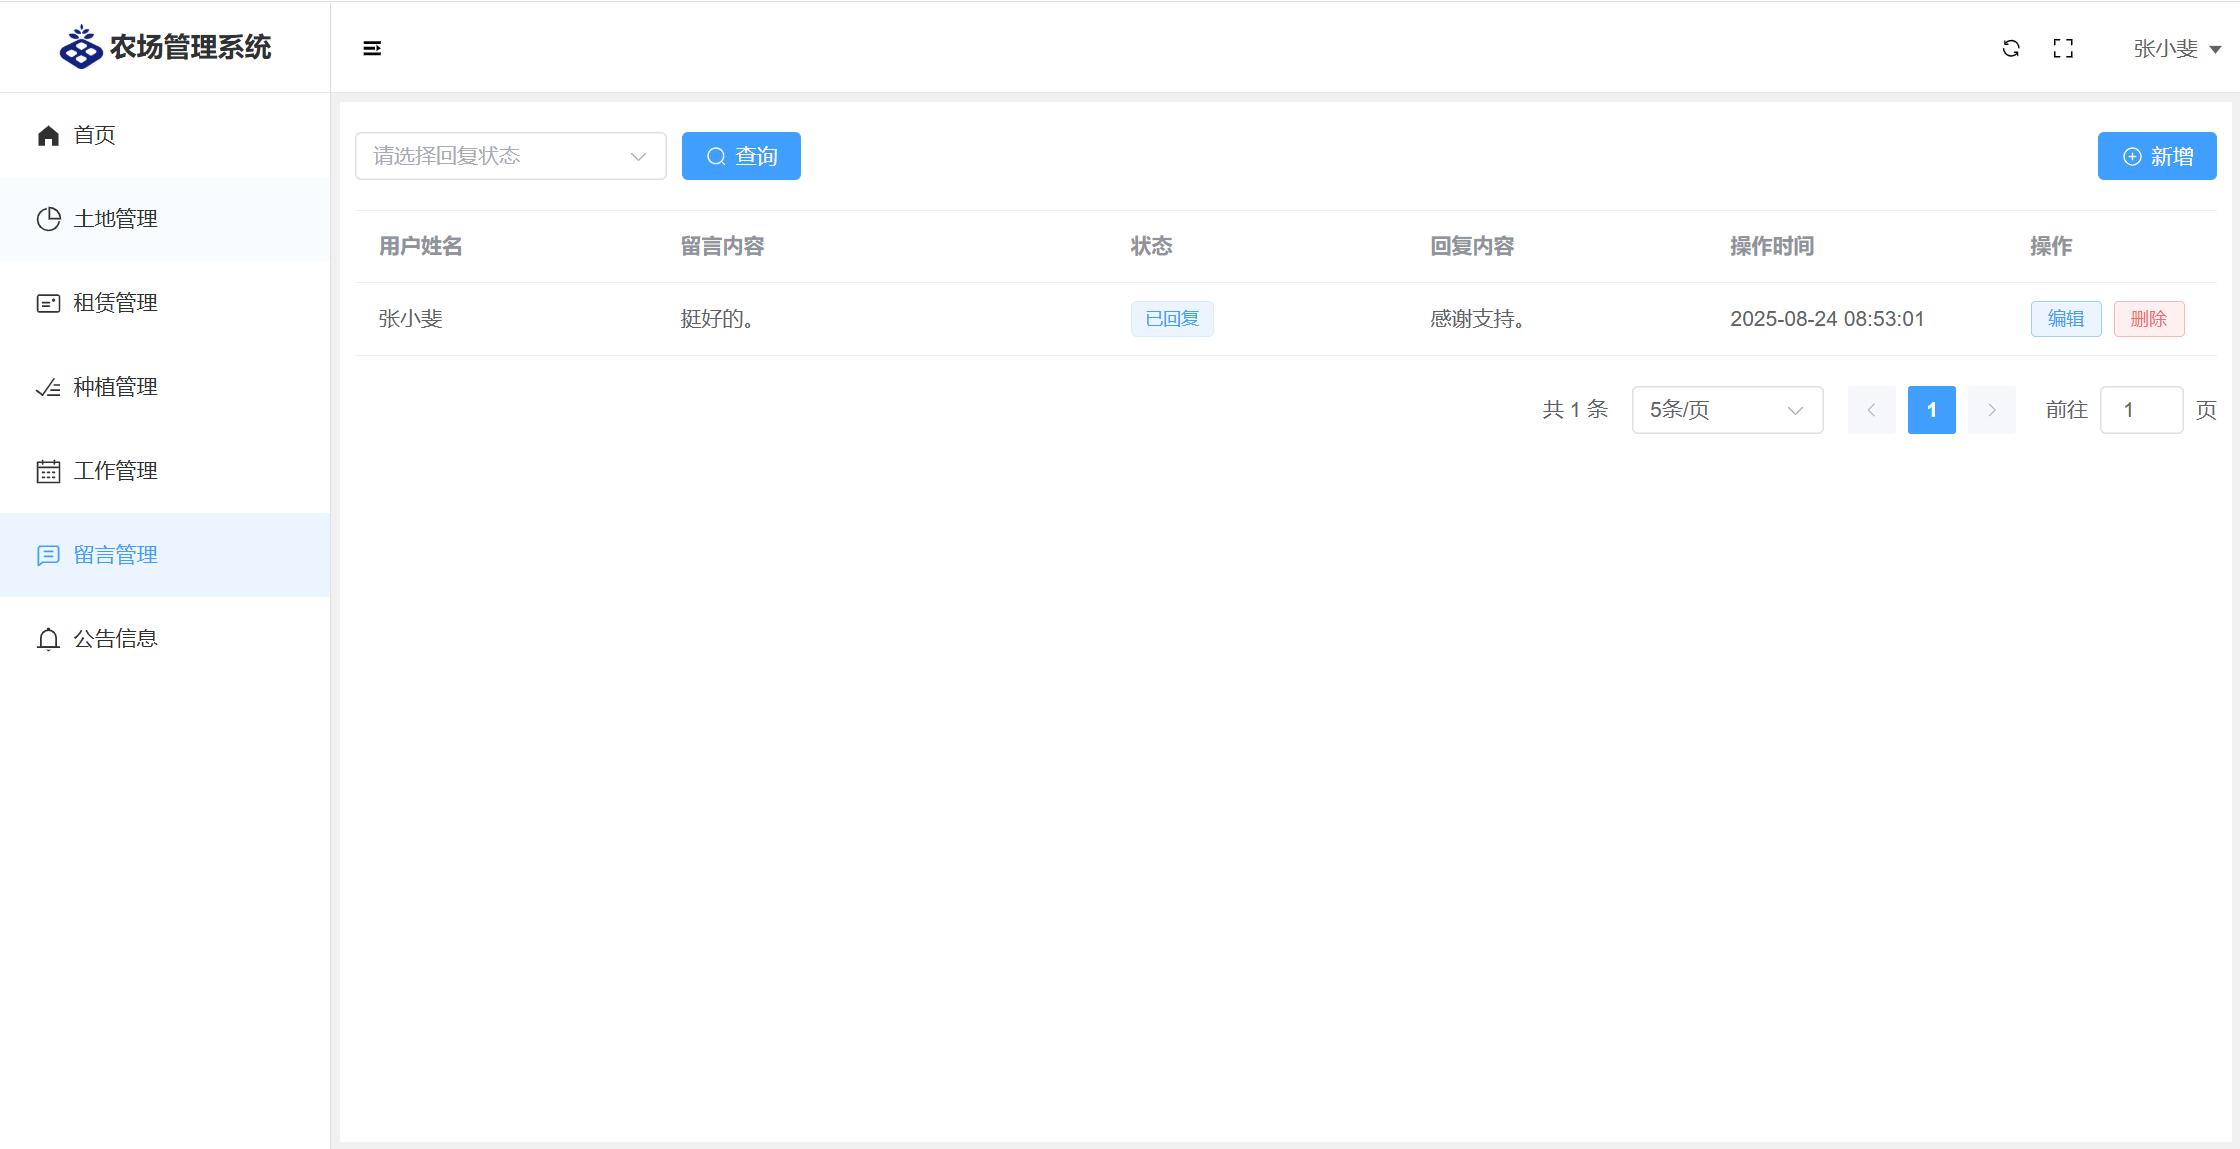Open the 请选择回复状态 dropdown
This screenshot has height=1149, width=2240.
click(510, 156)
